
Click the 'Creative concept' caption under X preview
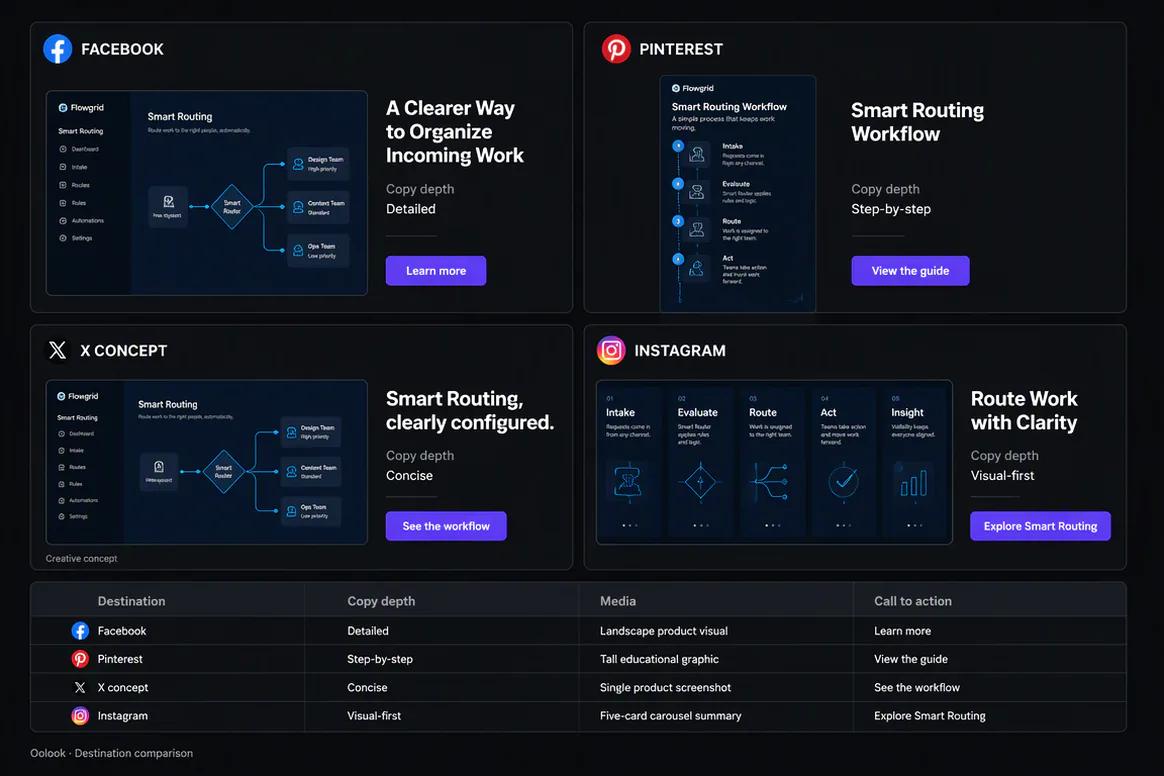click(x=81, y=558)
